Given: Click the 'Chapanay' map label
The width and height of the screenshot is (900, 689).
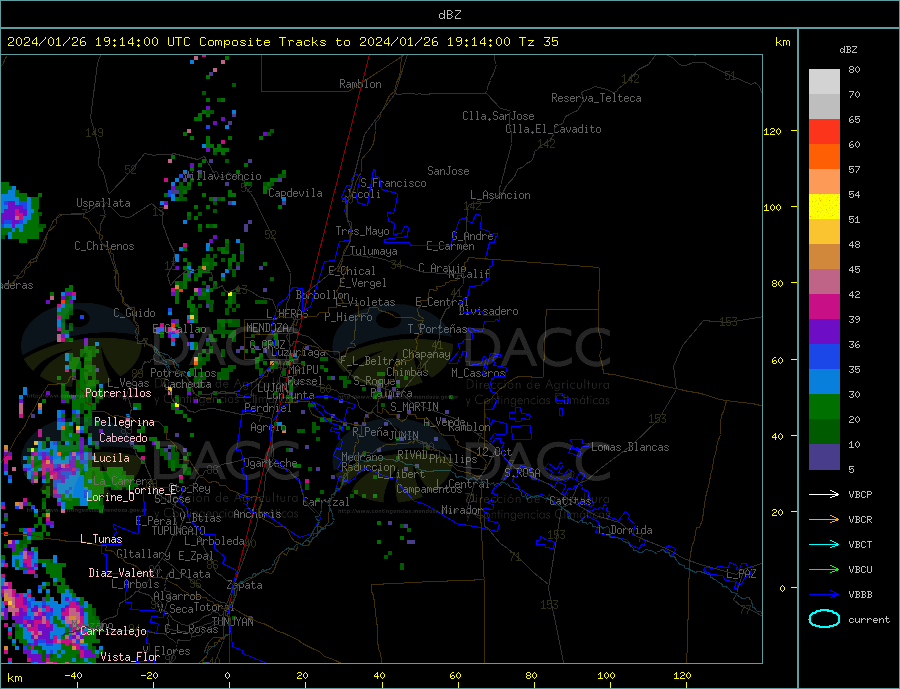Looking at the screenshot, I should click(426, 354).
